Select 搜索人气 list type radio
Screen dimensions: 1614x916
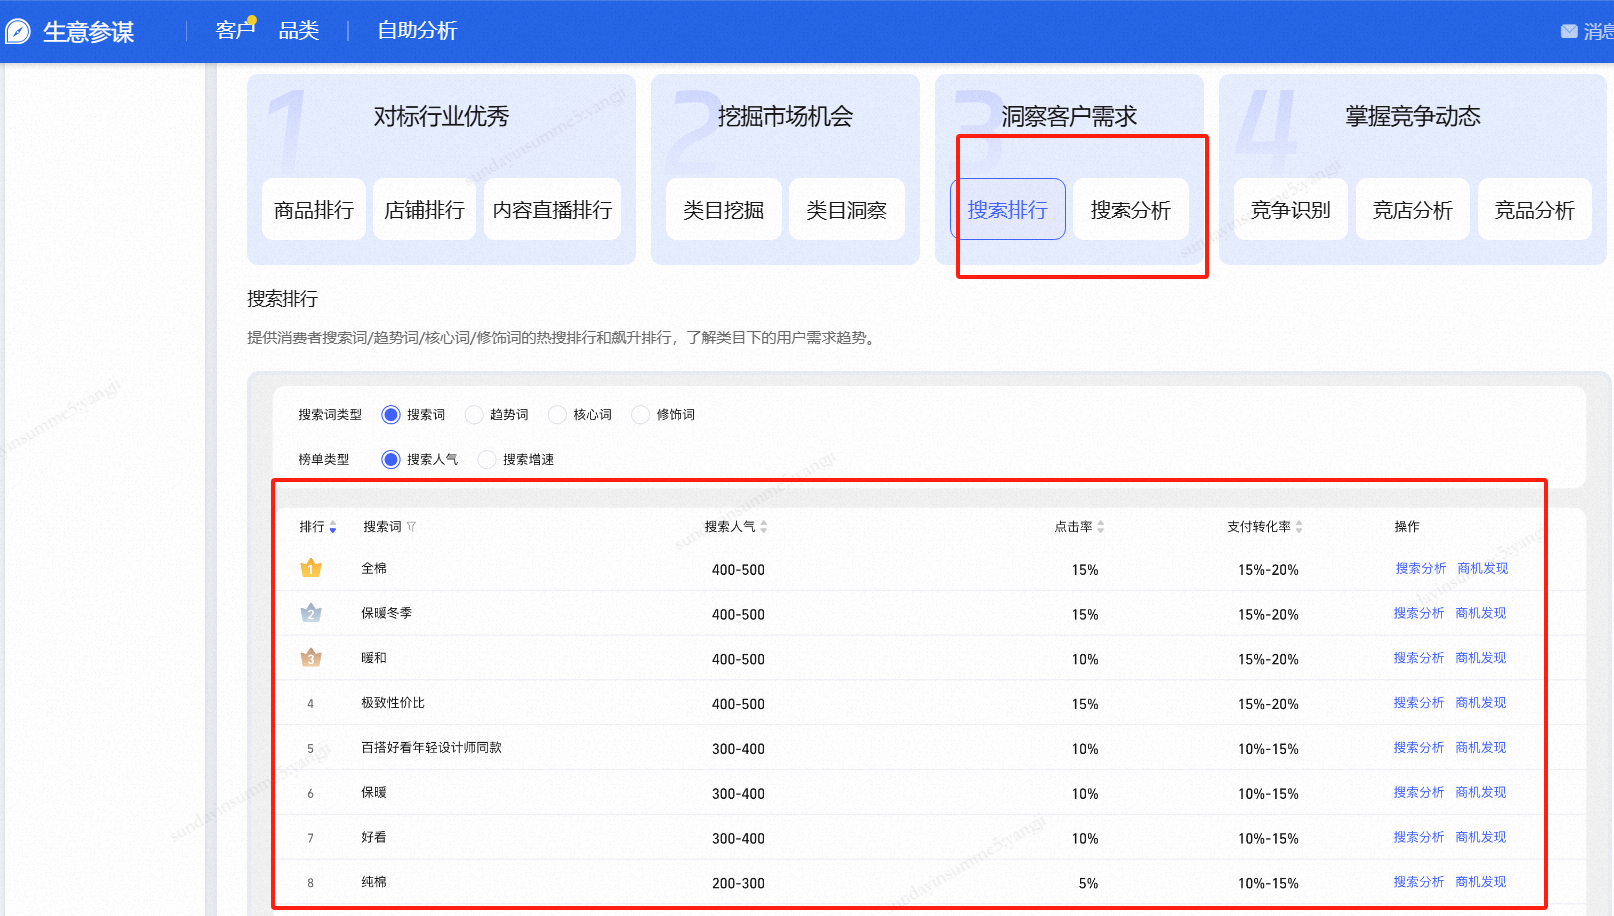(391, 460)
